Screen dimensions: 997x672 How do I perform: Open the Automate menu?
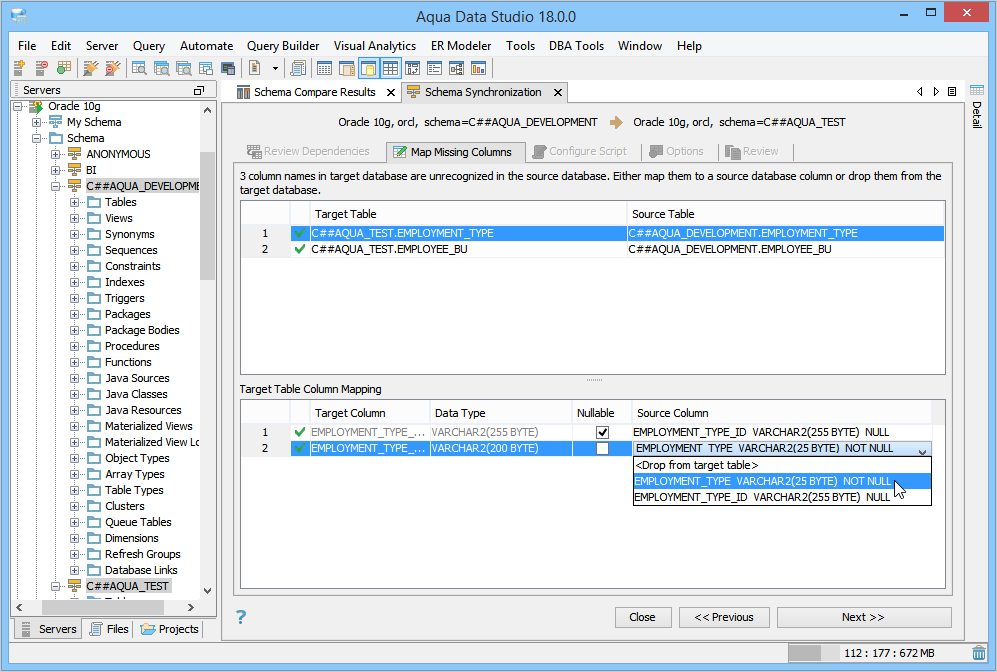click(x=206, y=46)
